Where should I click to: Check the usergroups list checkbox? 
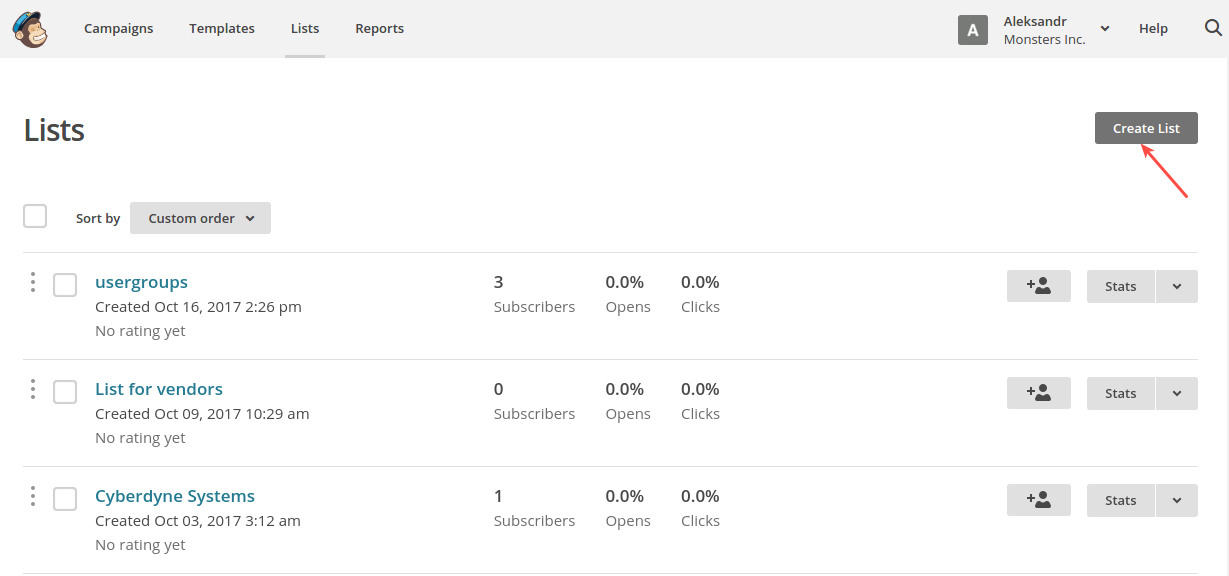[x=65, y=285]
